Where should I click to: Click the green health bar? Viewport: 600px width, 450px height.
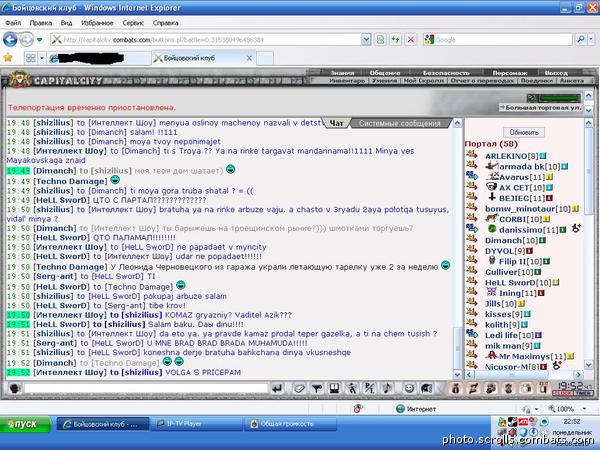coord(559,98)
